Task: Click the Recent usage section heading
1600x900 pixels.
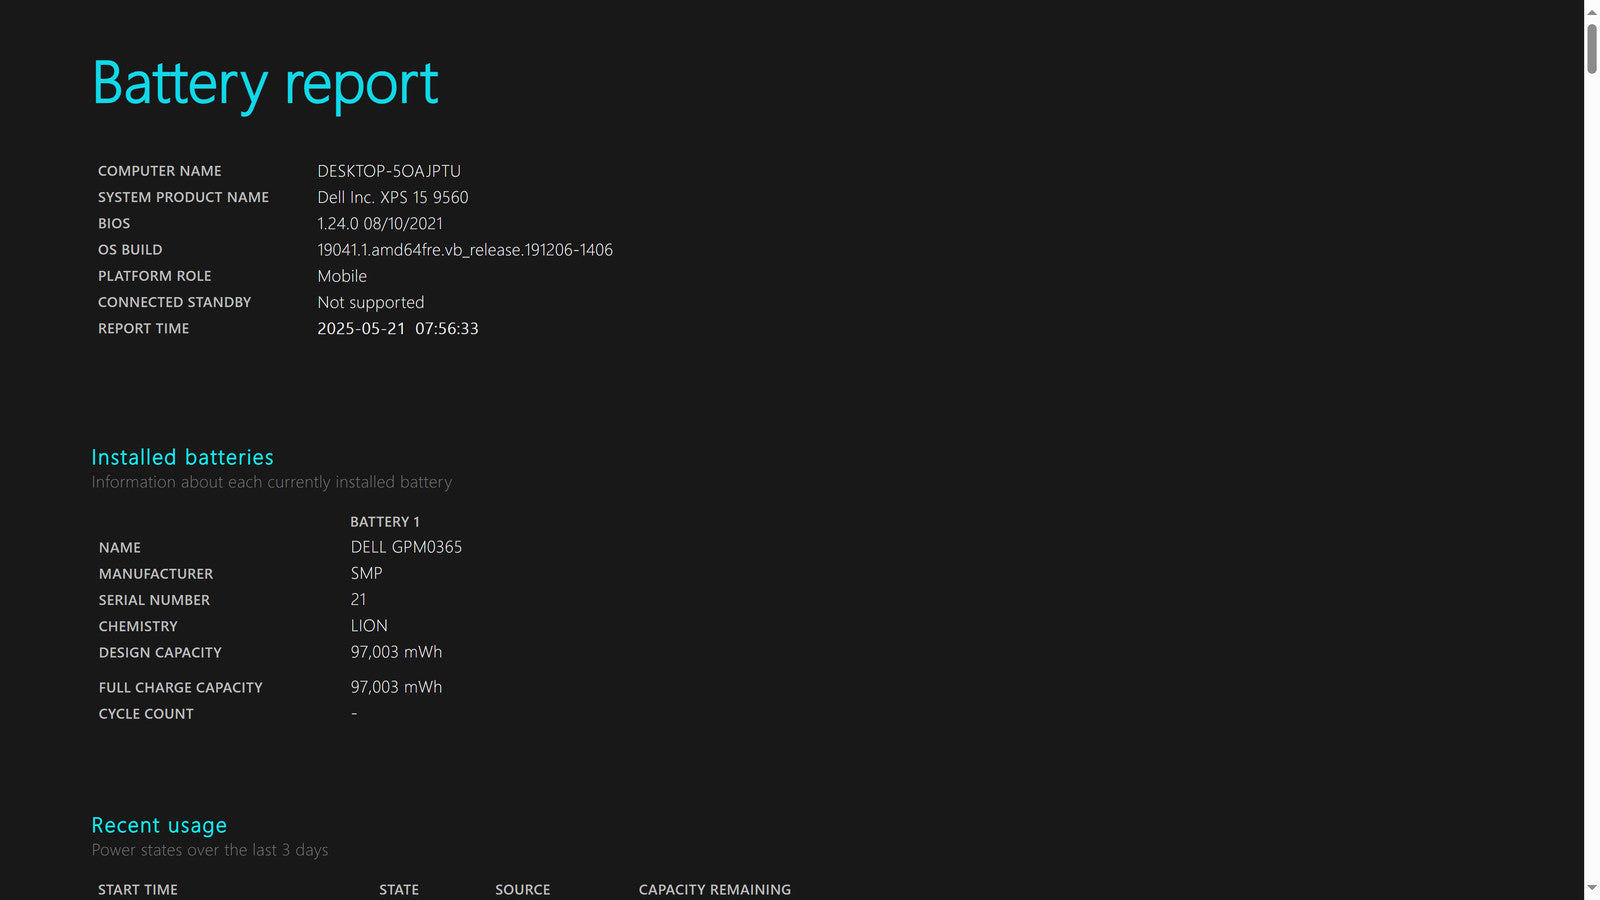Action: click(x=159, y=826)
